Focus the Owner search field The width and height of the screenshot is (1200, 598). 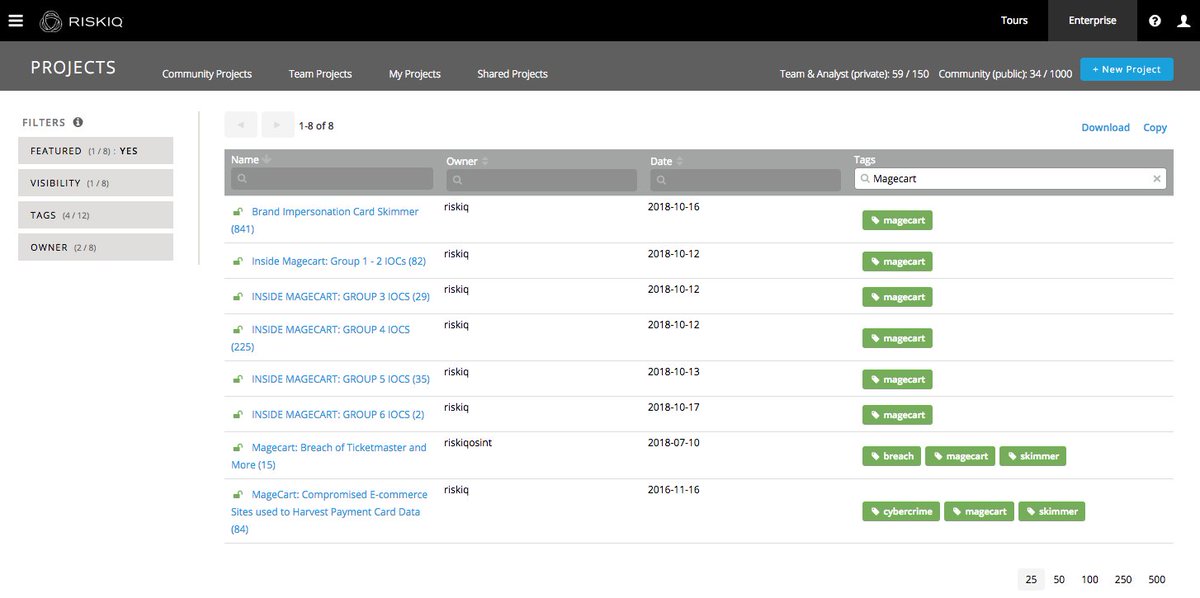pyautogui.click(x=541, y=180)
